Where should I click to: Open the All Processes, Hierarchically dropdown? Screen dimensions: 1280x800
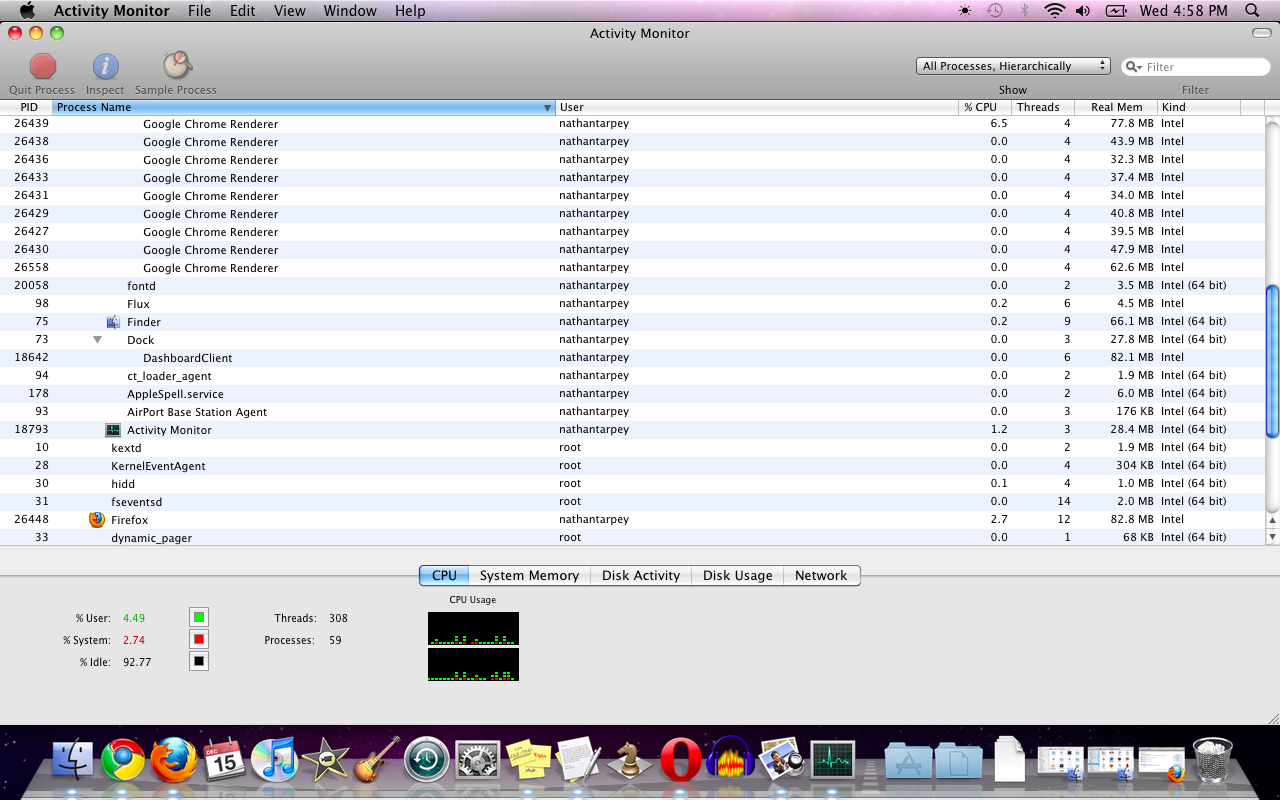(1013, 66)
